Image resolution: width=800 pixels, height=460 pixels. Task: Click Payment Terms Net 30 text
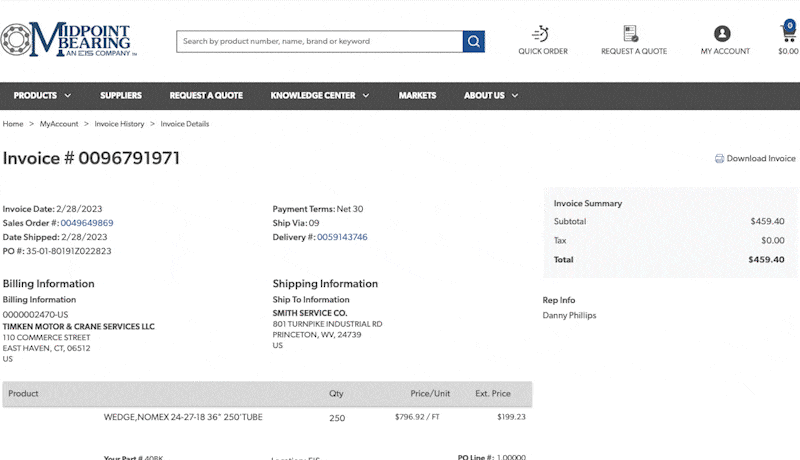(x=318, y=209)
